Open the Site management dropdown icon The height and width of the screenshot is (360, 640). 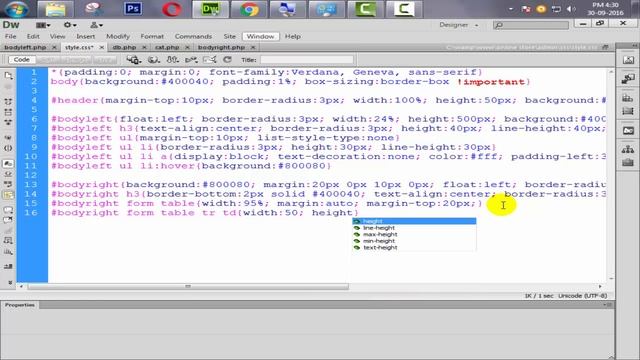(x=96, y=25)
